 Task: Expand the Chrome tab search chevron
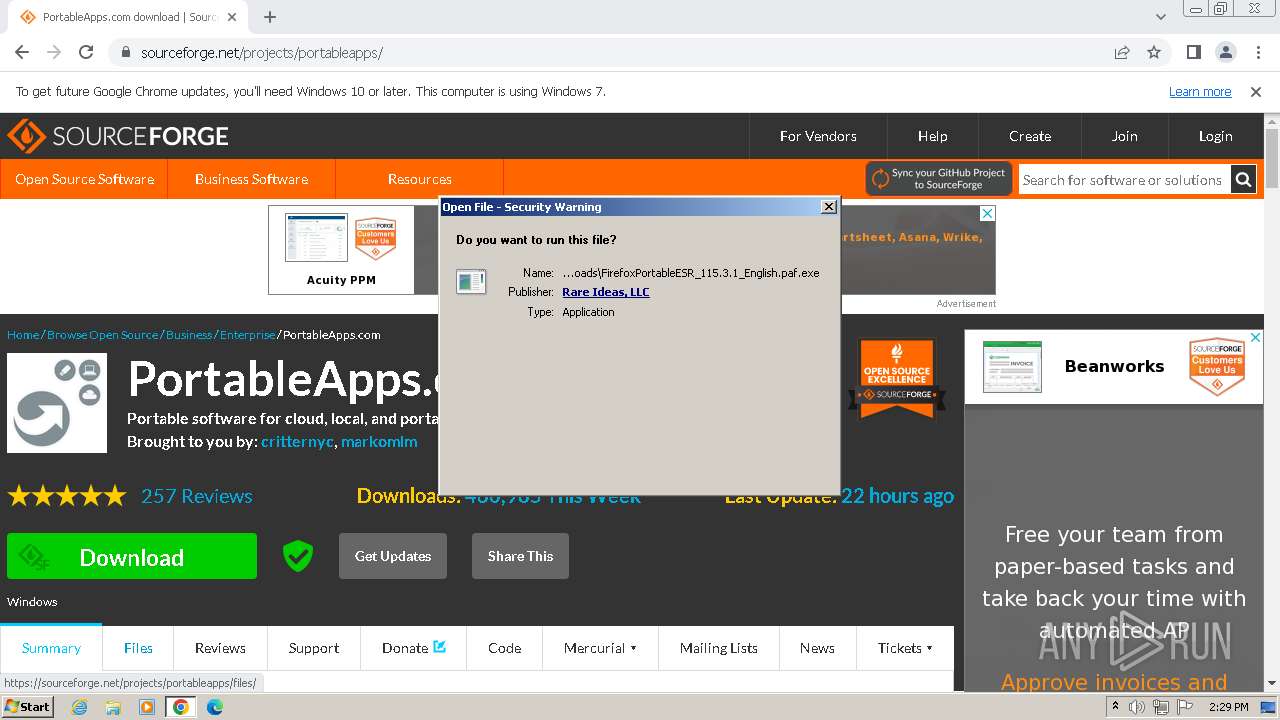tap(1161, 17)
